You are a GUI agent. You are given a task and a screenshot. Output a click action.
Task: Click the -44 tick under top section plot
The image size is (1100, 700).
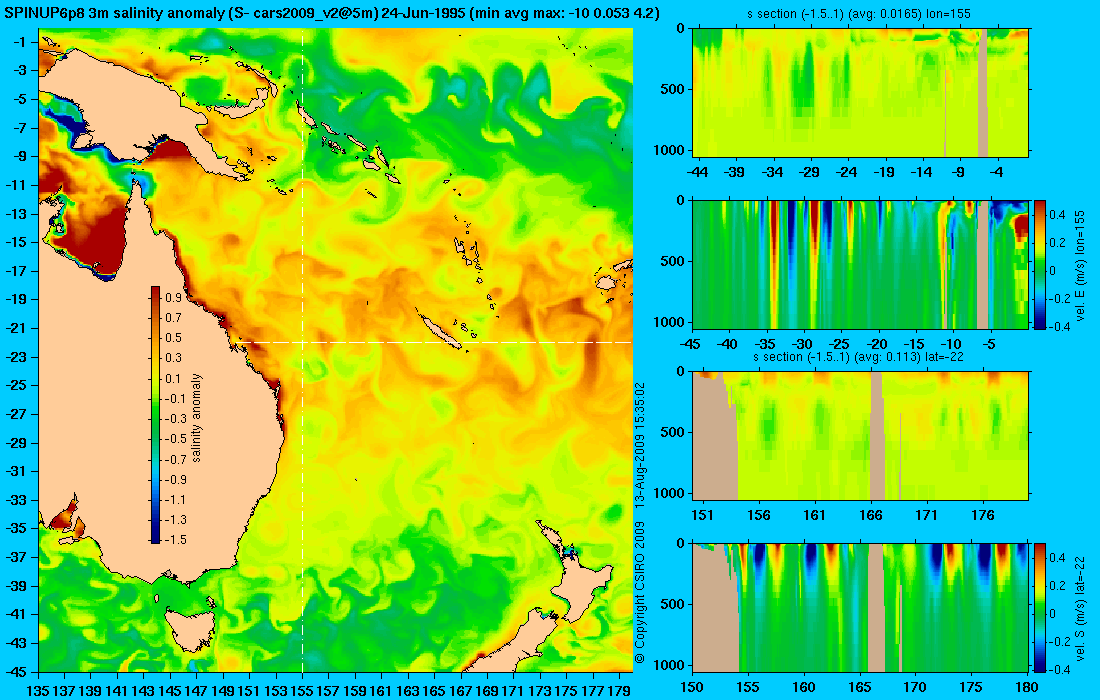coord(697,172)
